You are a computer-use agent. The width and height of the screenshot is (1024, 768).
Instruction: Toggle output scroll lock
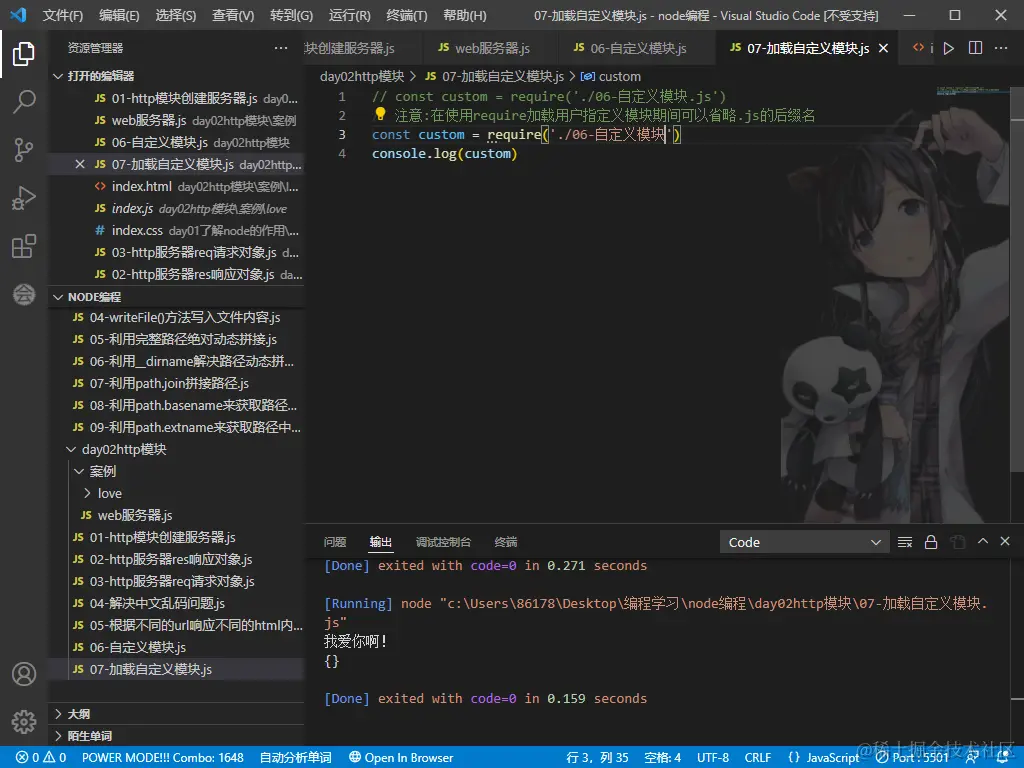point(931,542)
